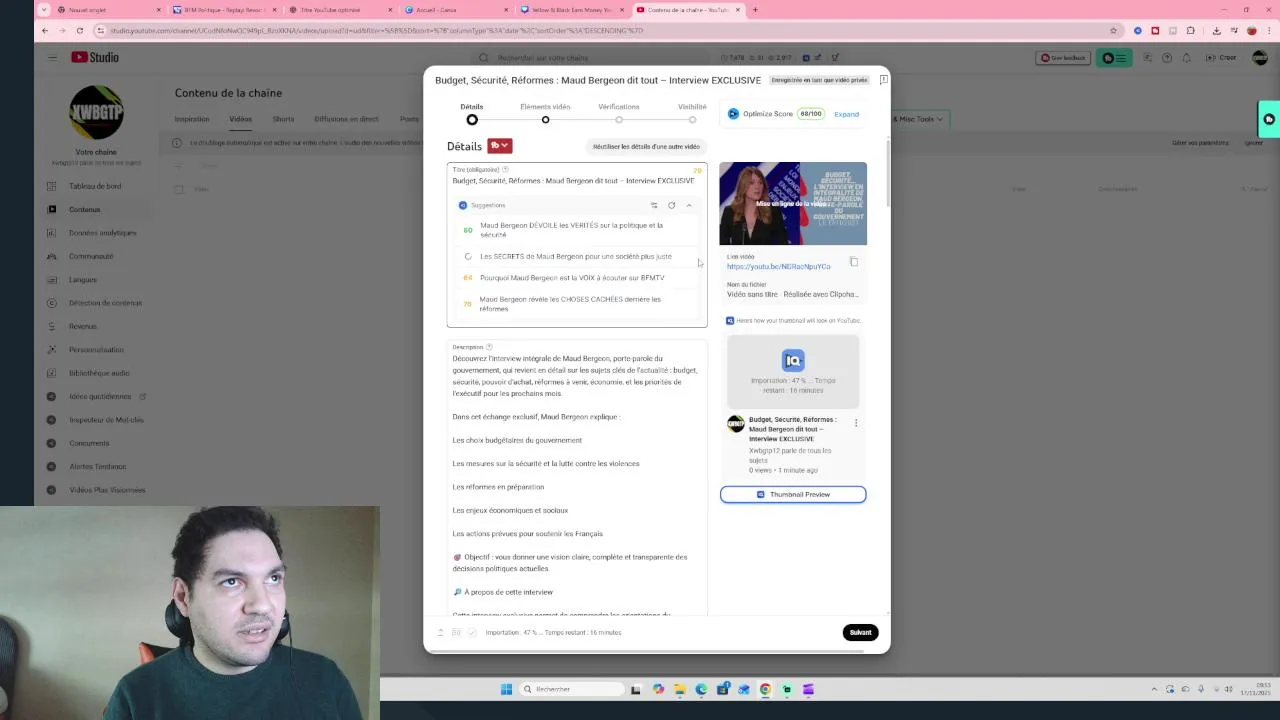Select suggestion 'Les SECRETS de Maud Bergeon'
The height and width of the screenshot is (720, 1280).
click(x=576, y=256)
